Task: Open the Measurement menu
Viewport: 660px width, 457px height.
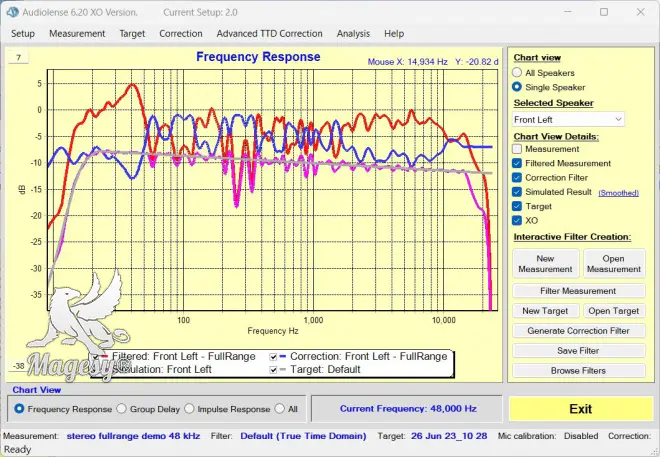Action: click(x=77, y=34)
